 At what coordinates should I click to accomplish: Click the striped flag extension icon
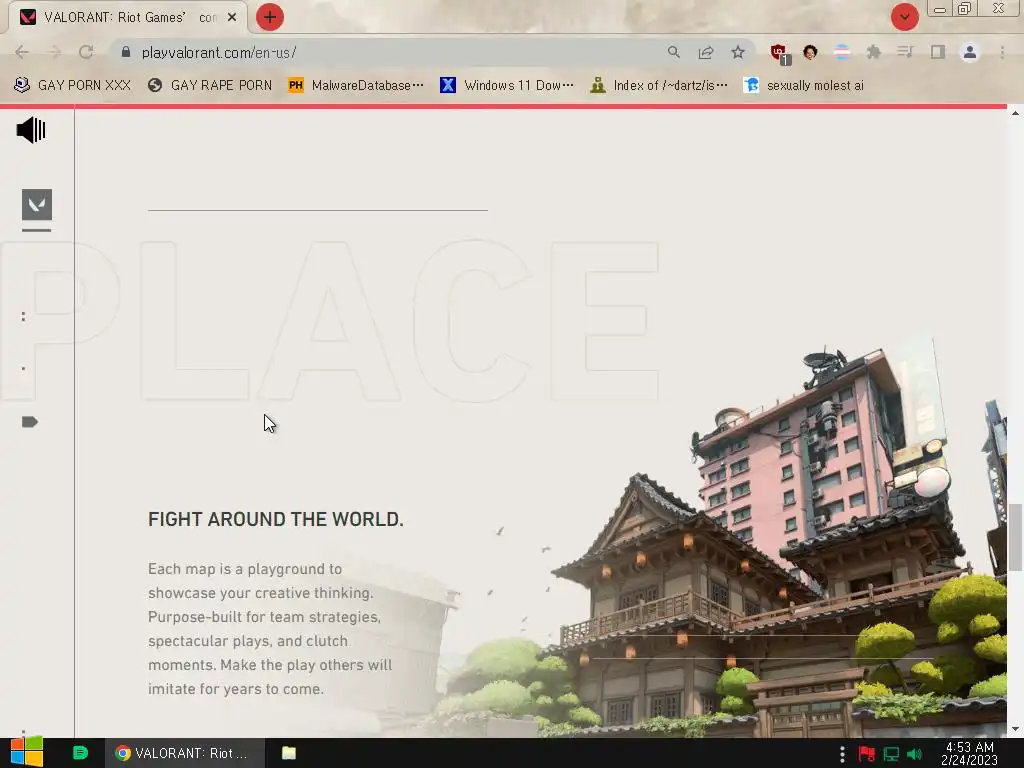(842, 52)
